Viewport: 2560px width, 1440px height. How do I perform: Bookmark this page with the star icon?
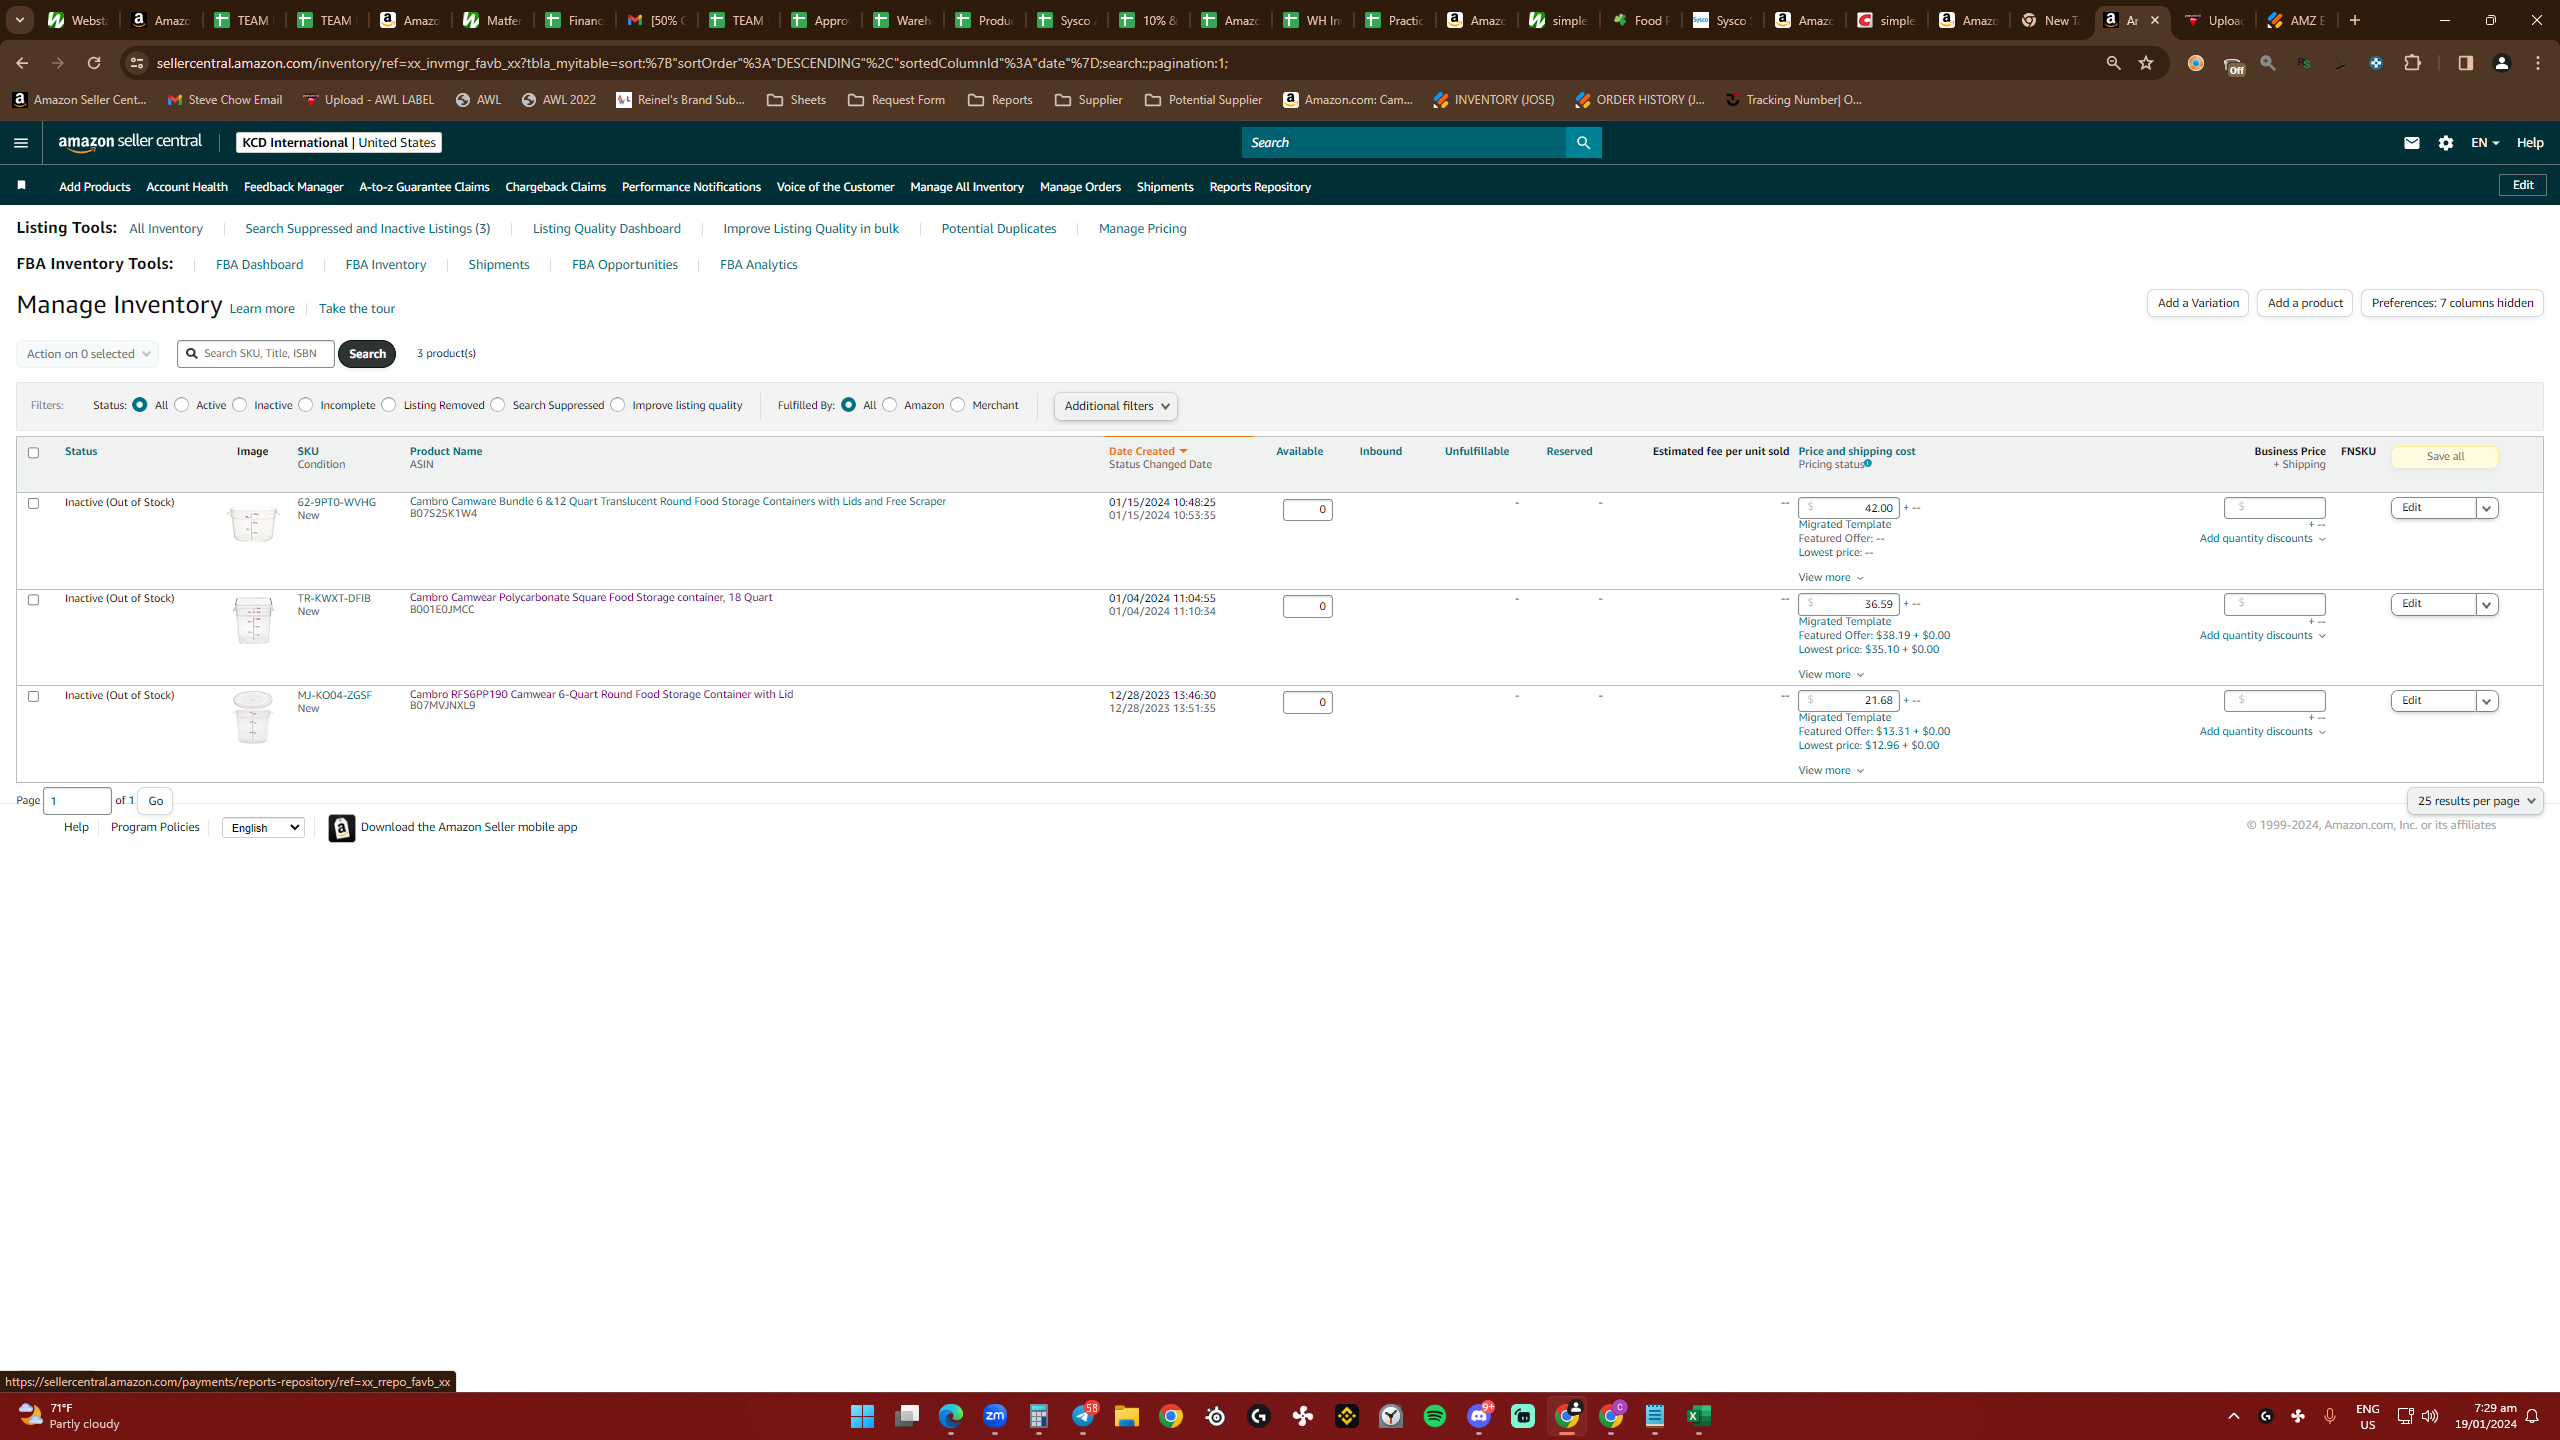point(2146,63)
